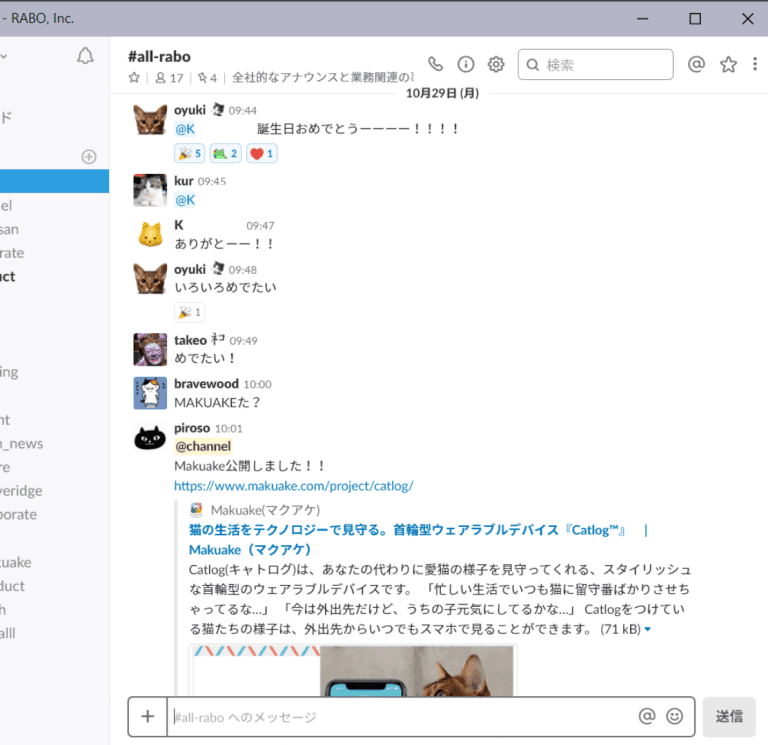Open channel settings gear icon

496,64
